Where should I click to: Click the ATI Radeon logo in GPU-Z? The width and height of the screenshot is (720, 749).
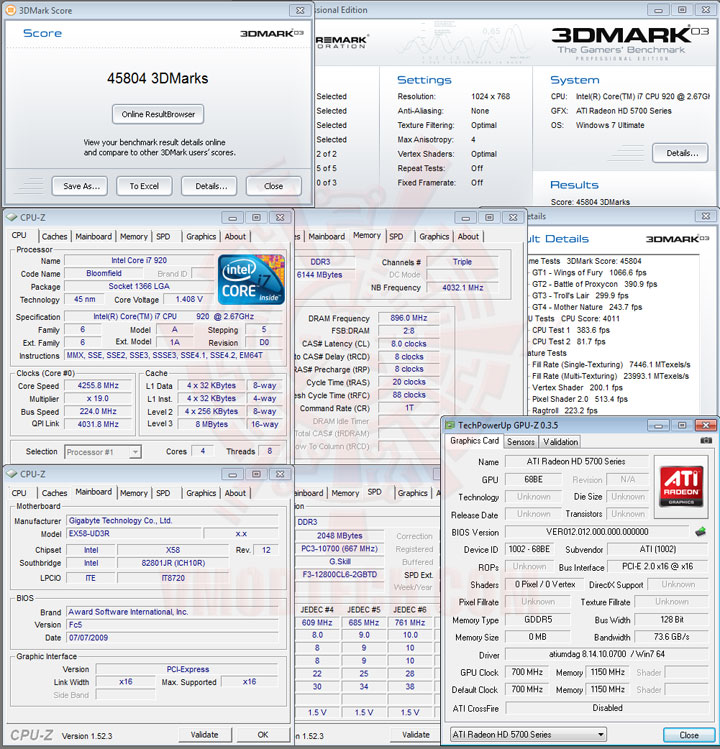click(681, 486)
